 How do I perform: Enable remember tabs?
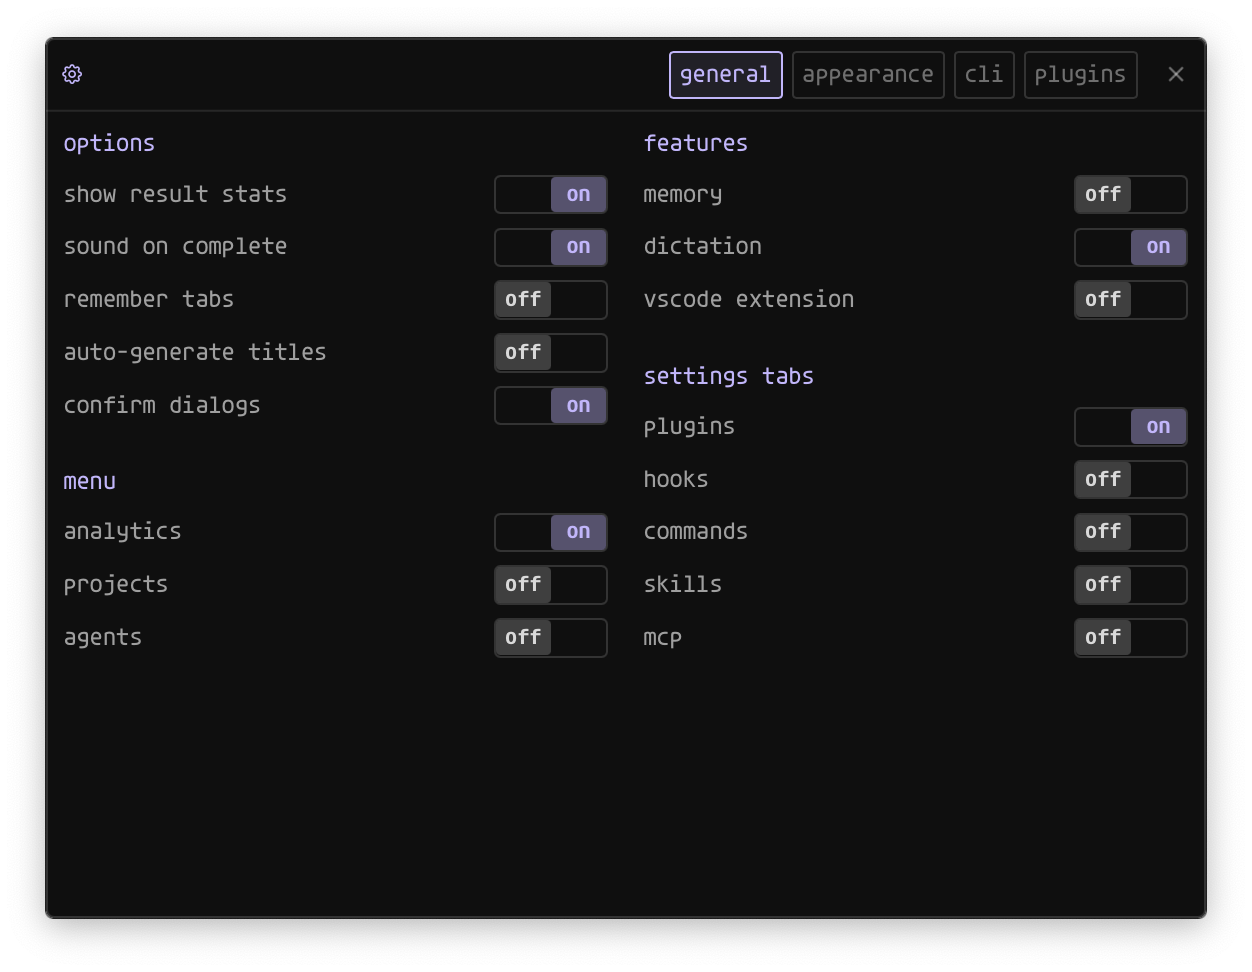click(x=550, y=299)
